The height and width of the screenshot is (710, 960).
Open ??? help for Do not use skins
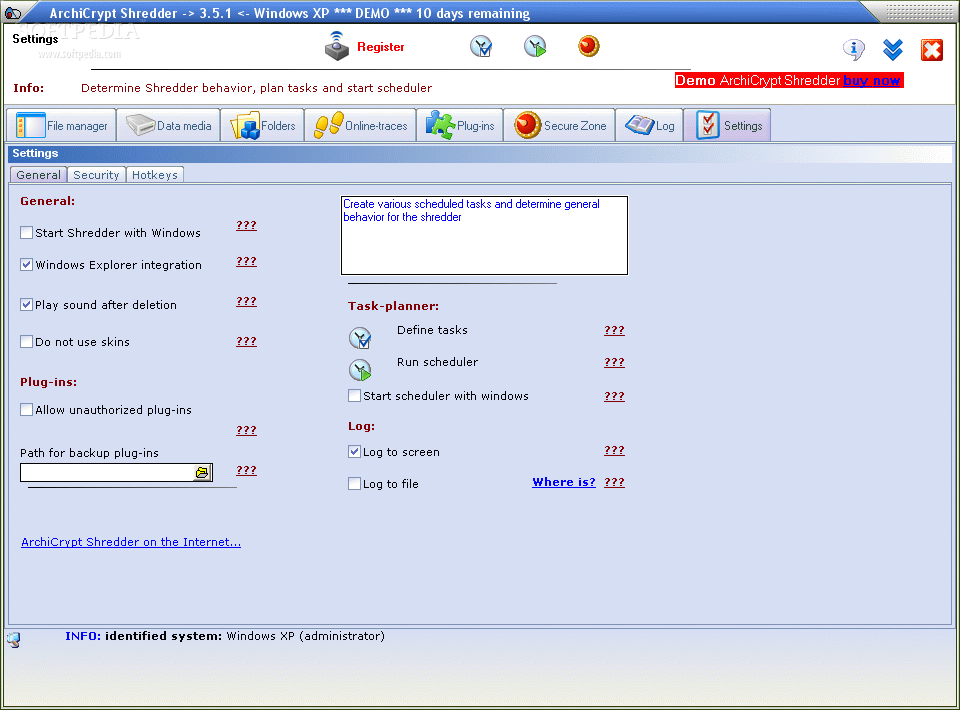pos(246,341)
